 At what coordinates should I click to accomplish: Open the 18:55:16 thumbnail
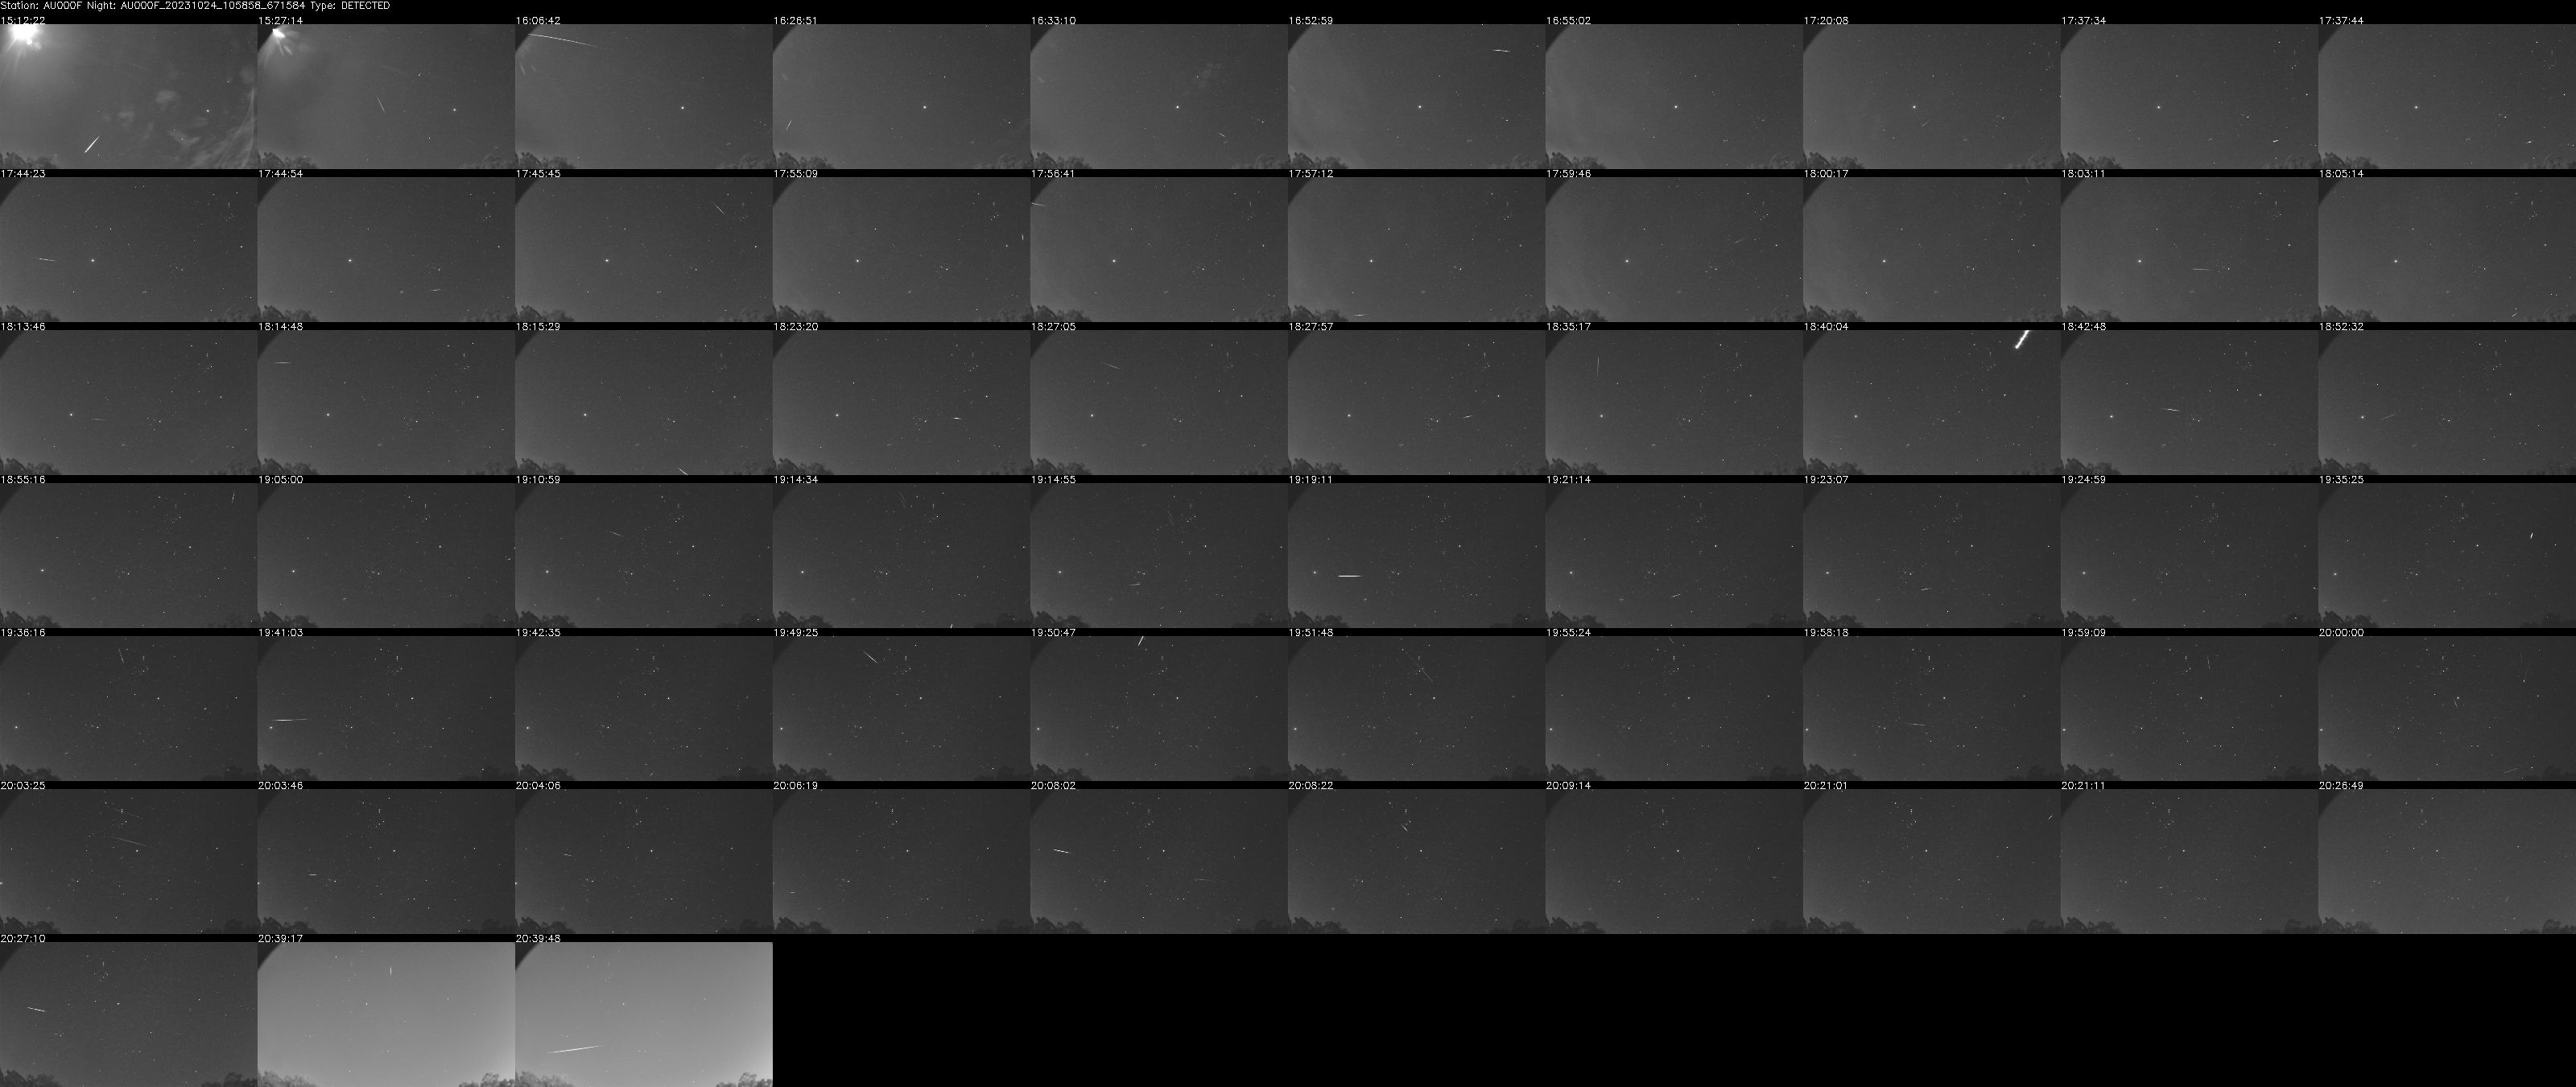pyautogui.click(x=128, y=555)
